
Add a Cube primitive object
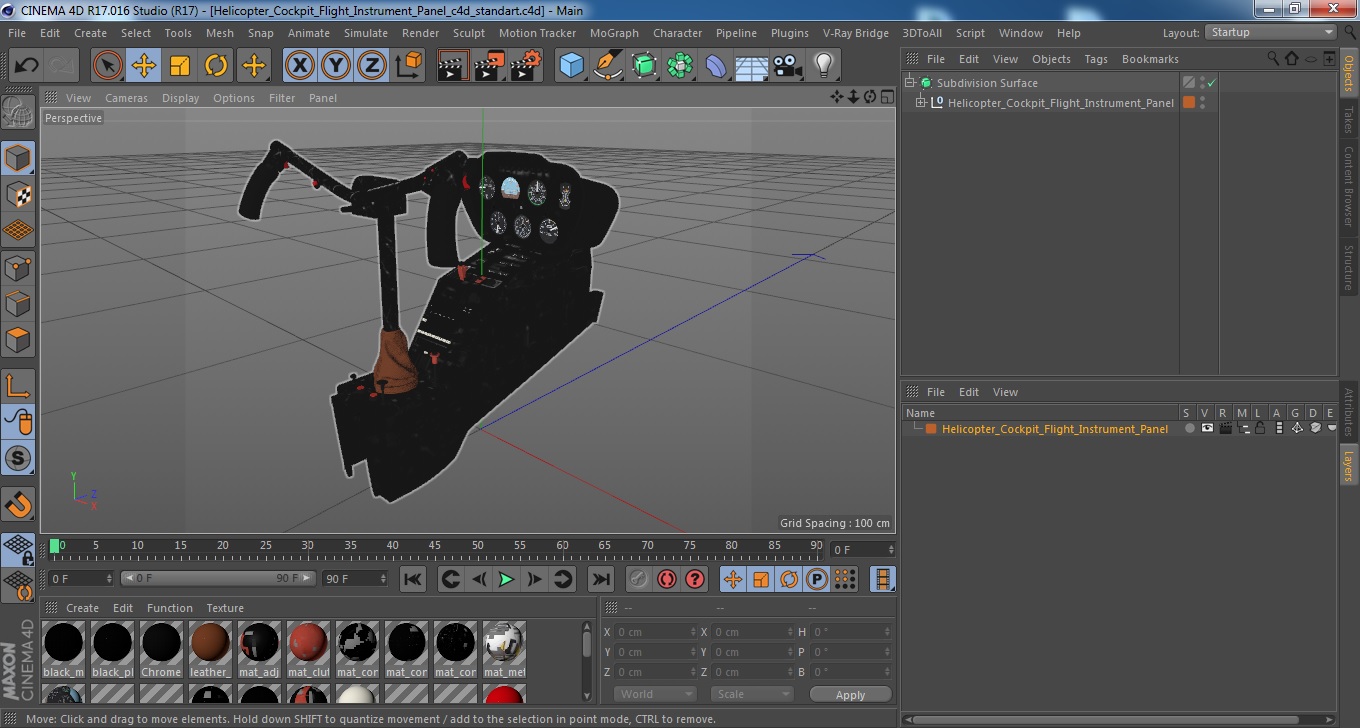click(x=571, y=66)
